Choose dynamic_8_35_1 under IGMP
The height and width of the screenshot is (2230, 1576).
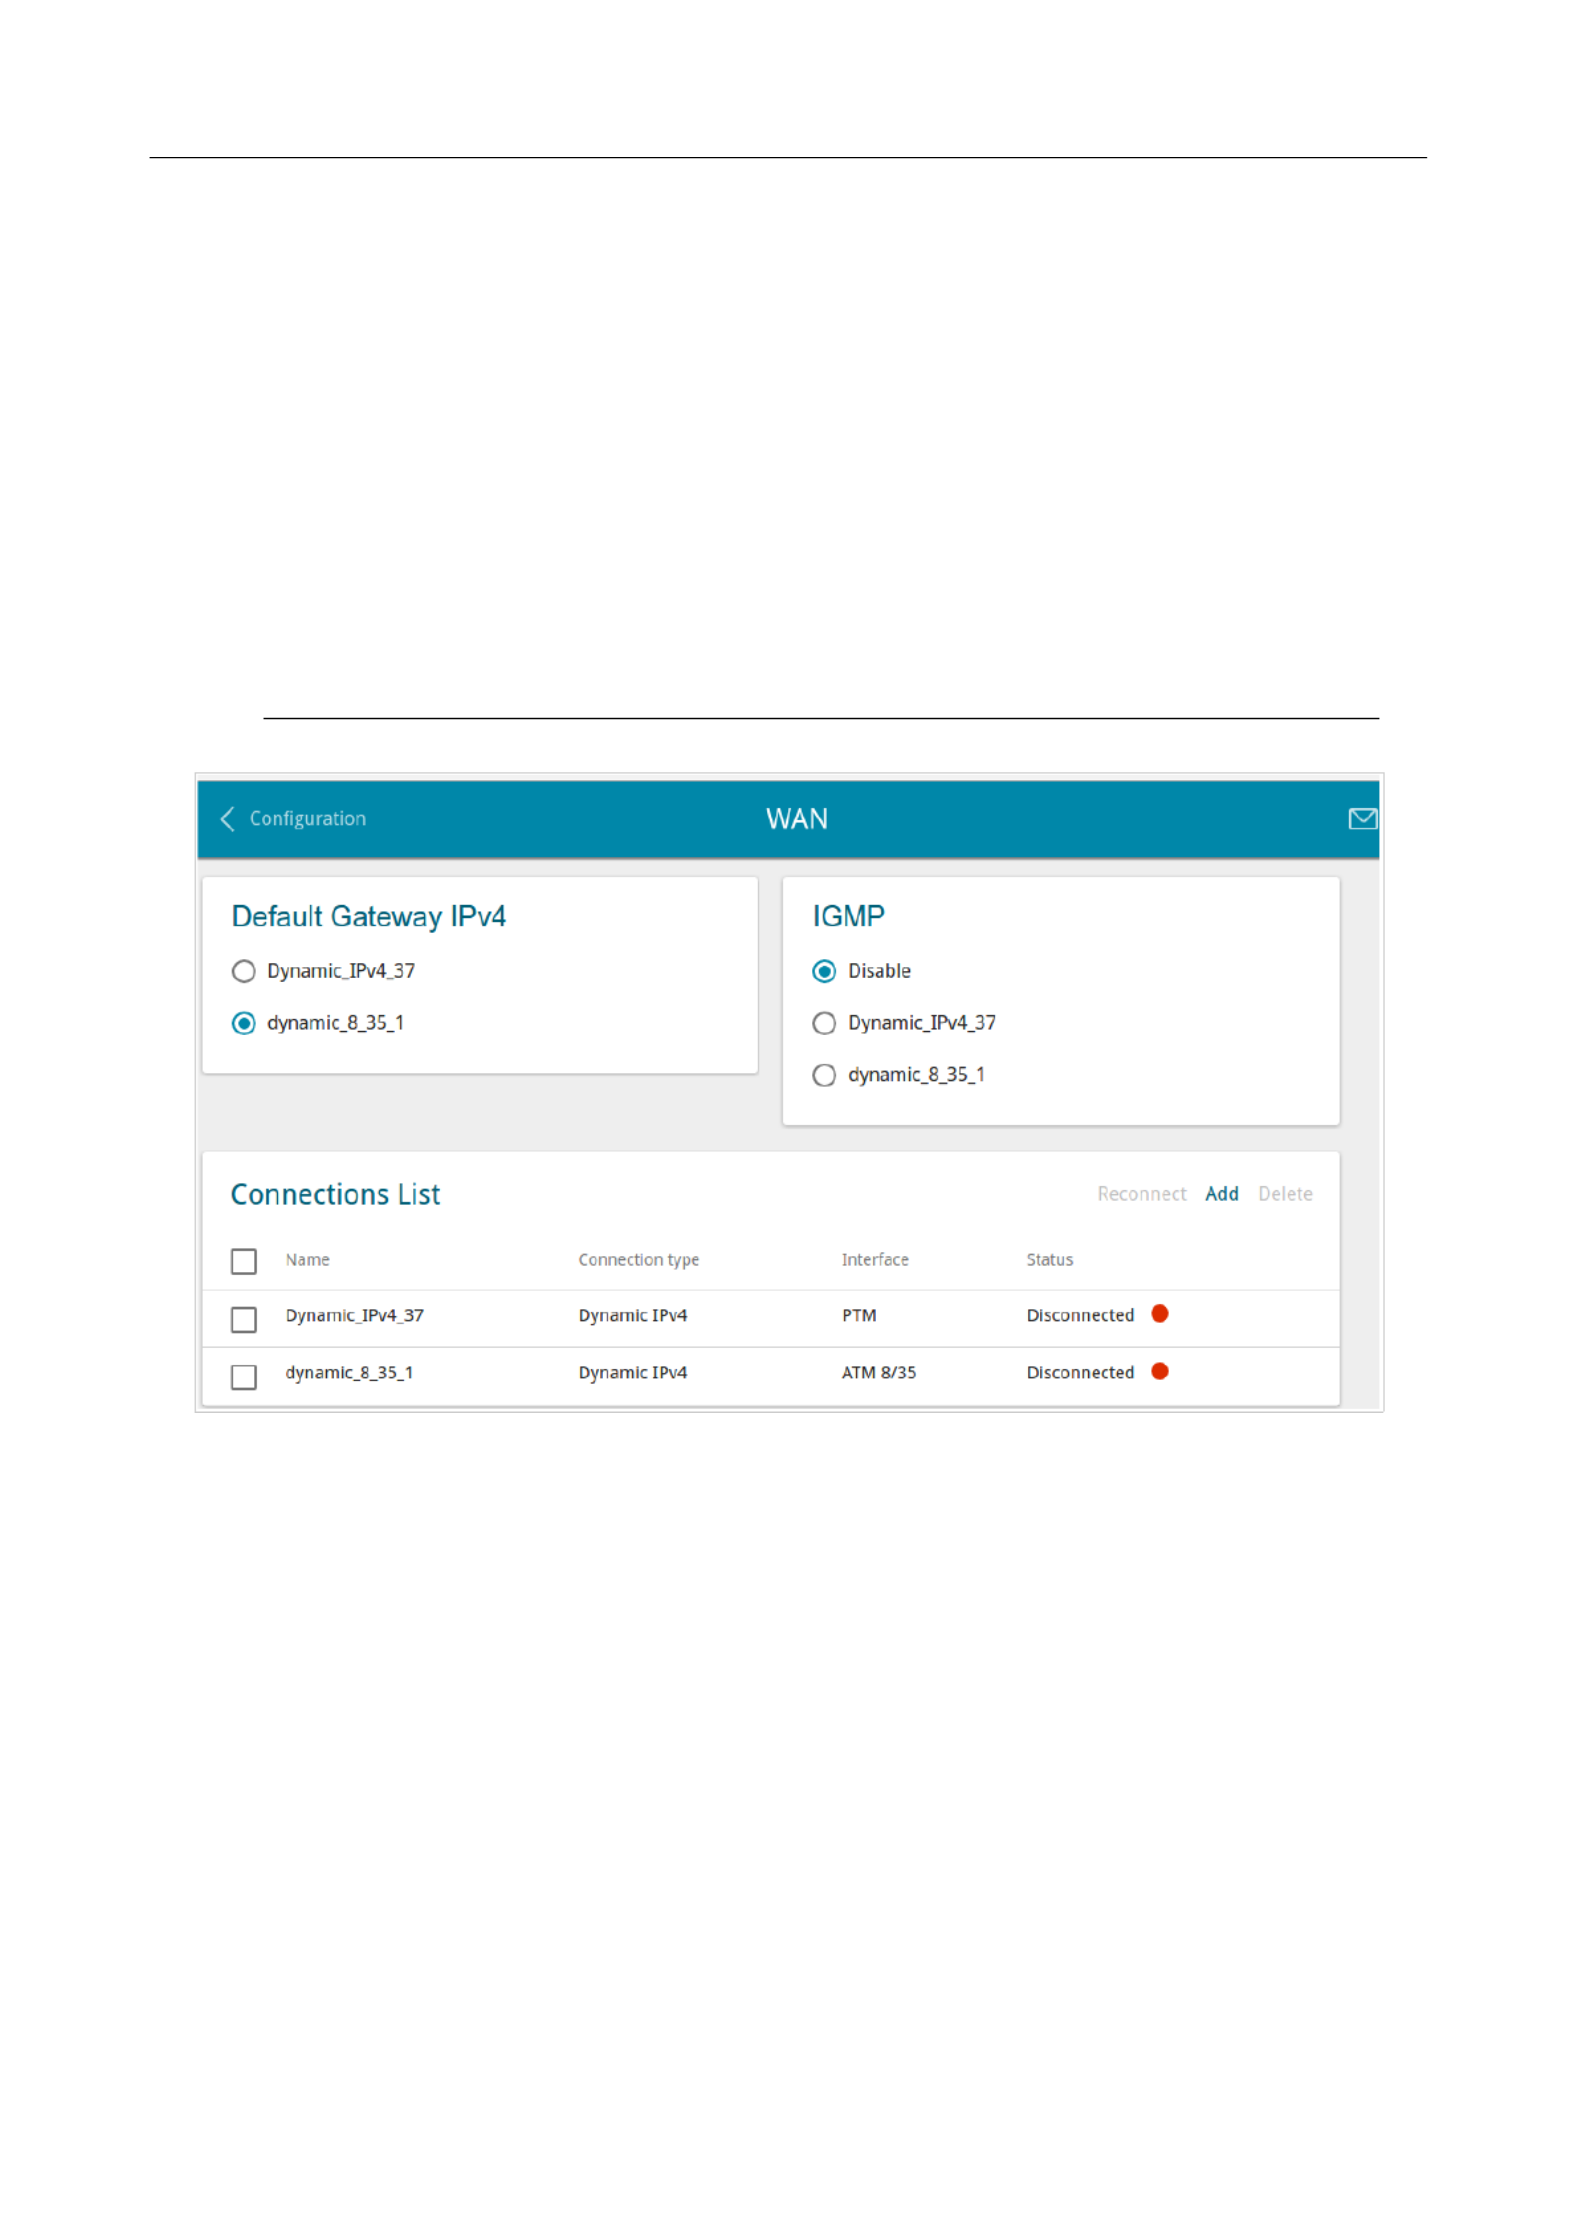824,1075
